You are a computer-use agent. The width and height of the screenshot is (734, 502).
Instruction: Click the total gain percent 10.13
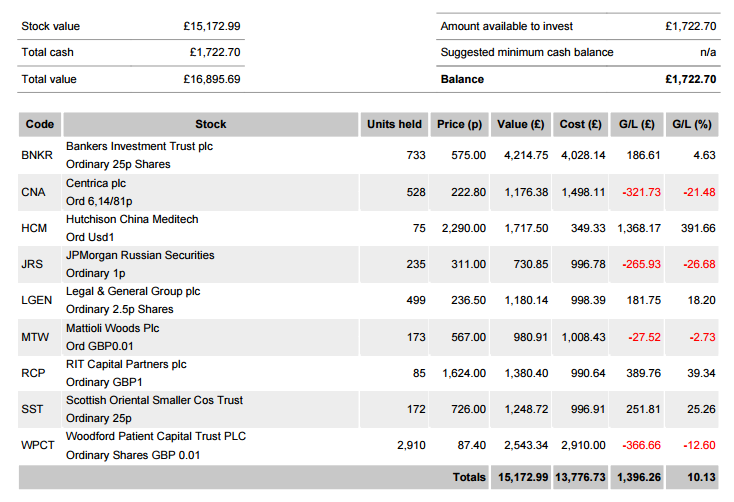pyautogui.click(x=701, y=477)
